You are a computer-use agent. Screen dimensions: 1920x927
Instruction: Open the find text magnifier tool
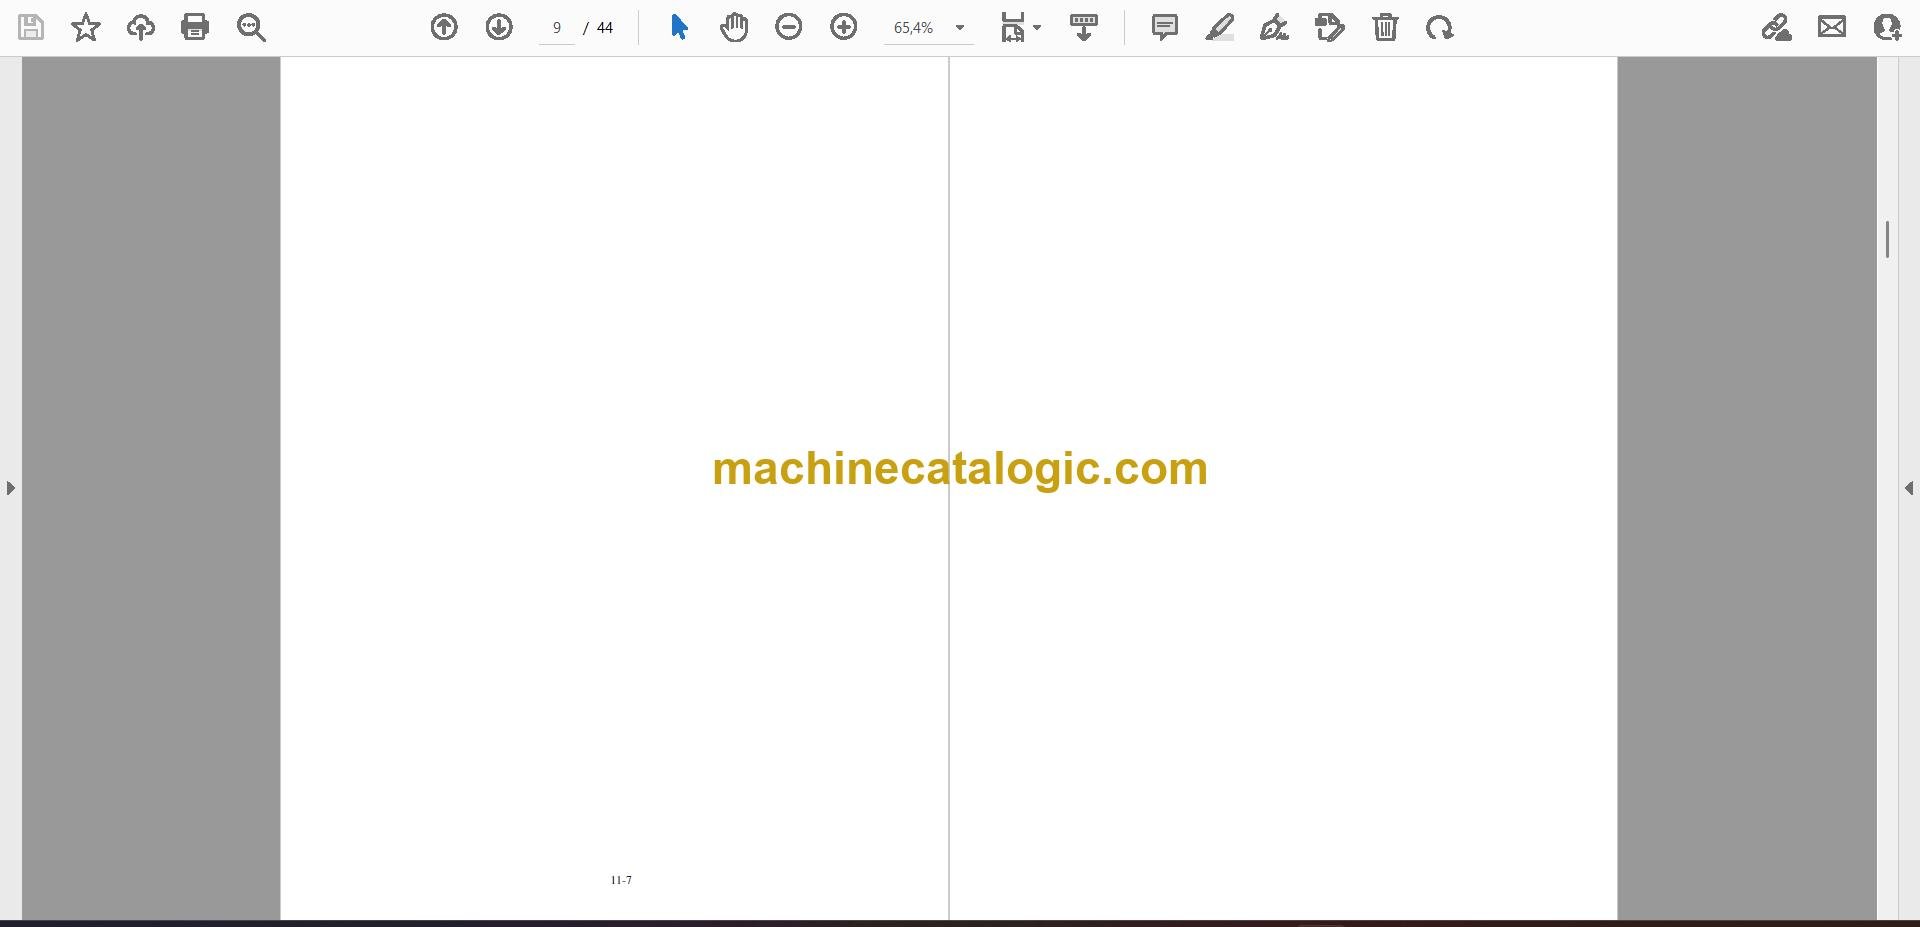click(251, 27)
